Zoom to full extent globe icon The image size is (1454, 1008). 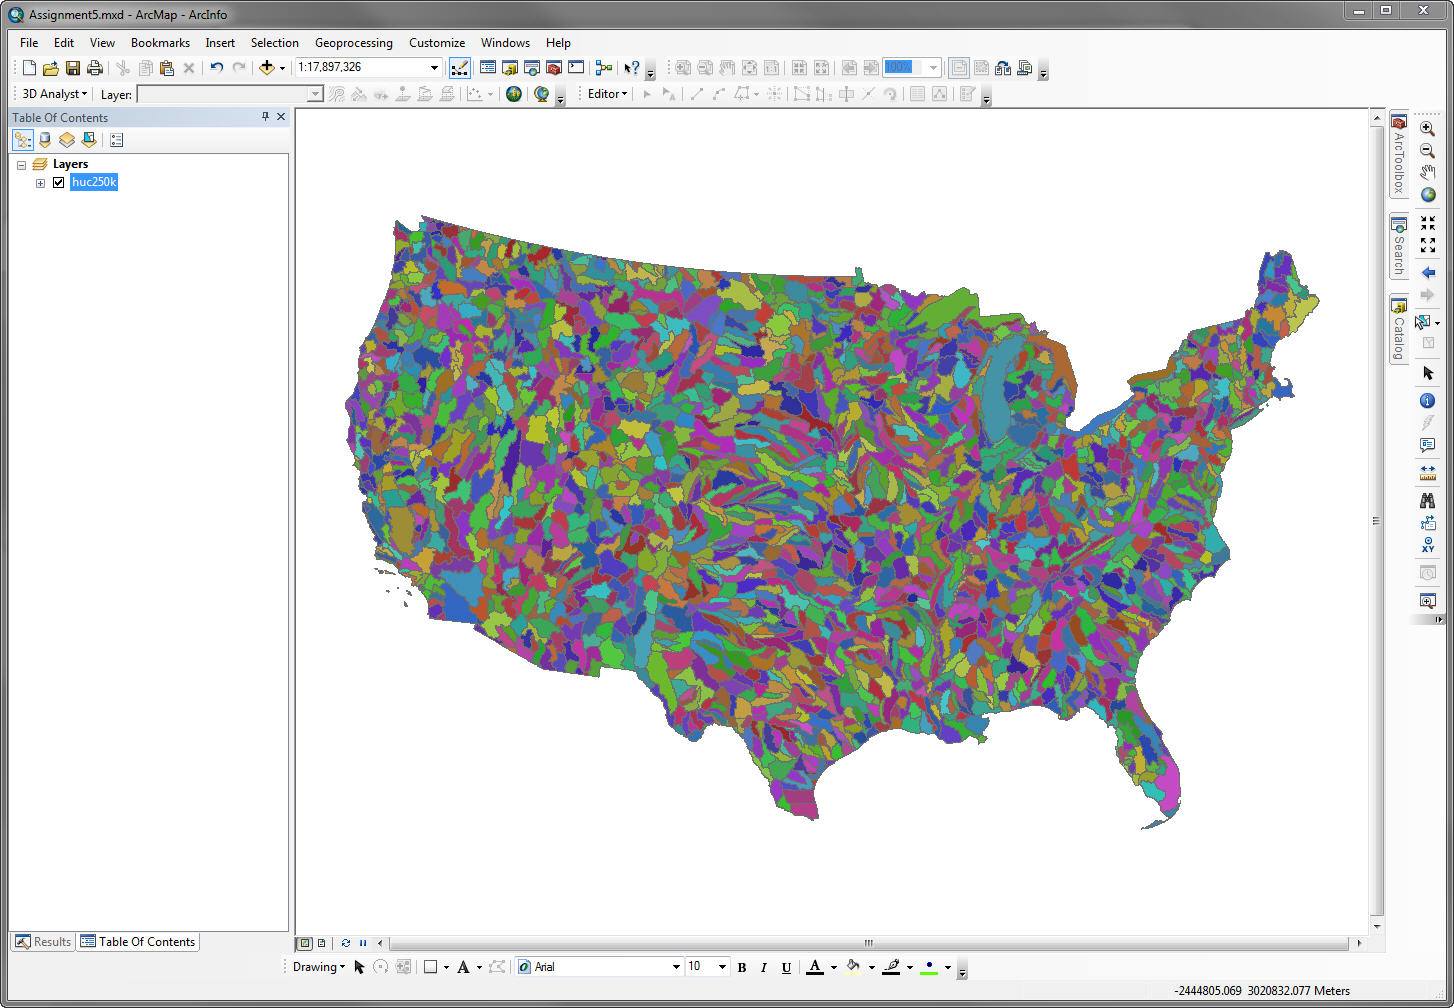coord(1427,195)
